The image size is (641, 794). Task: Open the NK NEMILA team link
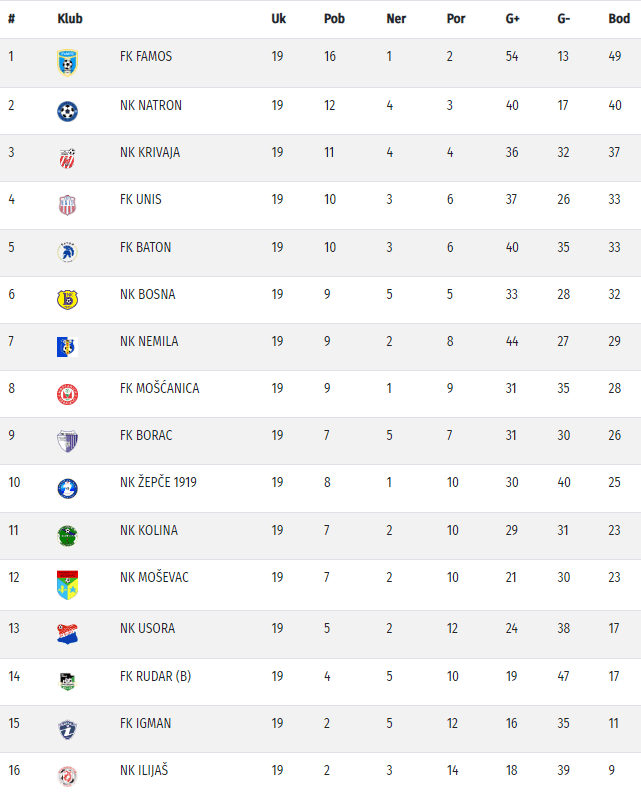point(149,341)
